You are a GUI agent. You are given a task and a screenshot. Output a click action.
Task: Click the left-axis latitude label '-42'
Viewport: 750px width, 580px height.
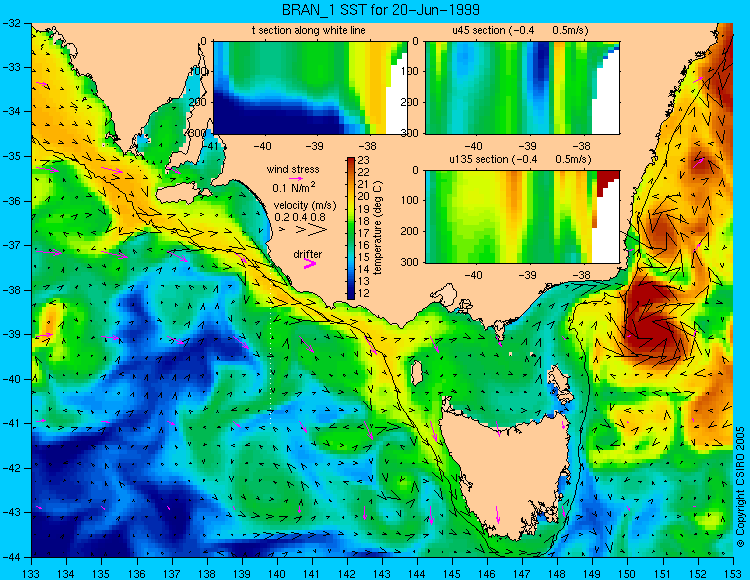click(x=11, y=468)
